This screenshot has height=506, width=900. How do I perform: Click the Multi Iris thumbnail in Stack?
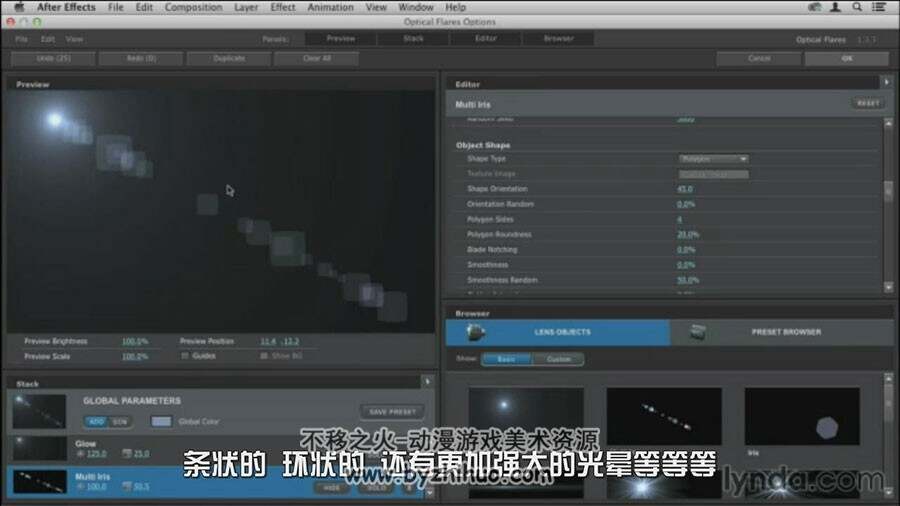pos(40,482)
